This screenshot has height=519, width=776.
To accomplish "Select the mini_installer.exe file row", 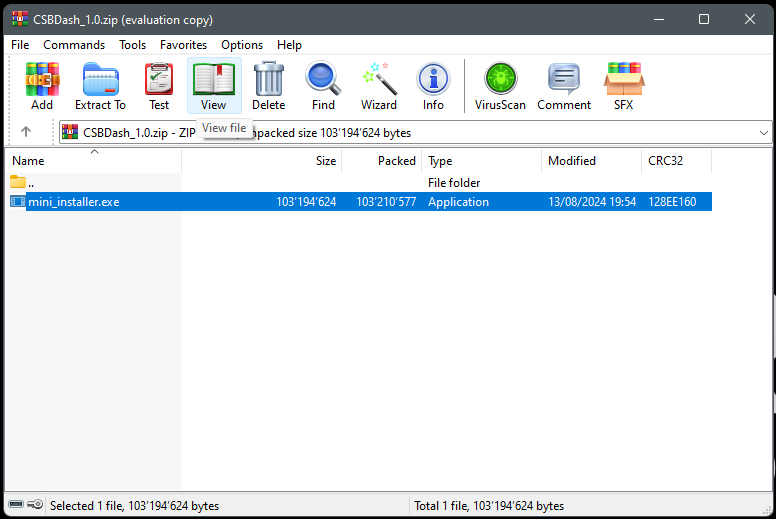I will (x=74, y=202).
